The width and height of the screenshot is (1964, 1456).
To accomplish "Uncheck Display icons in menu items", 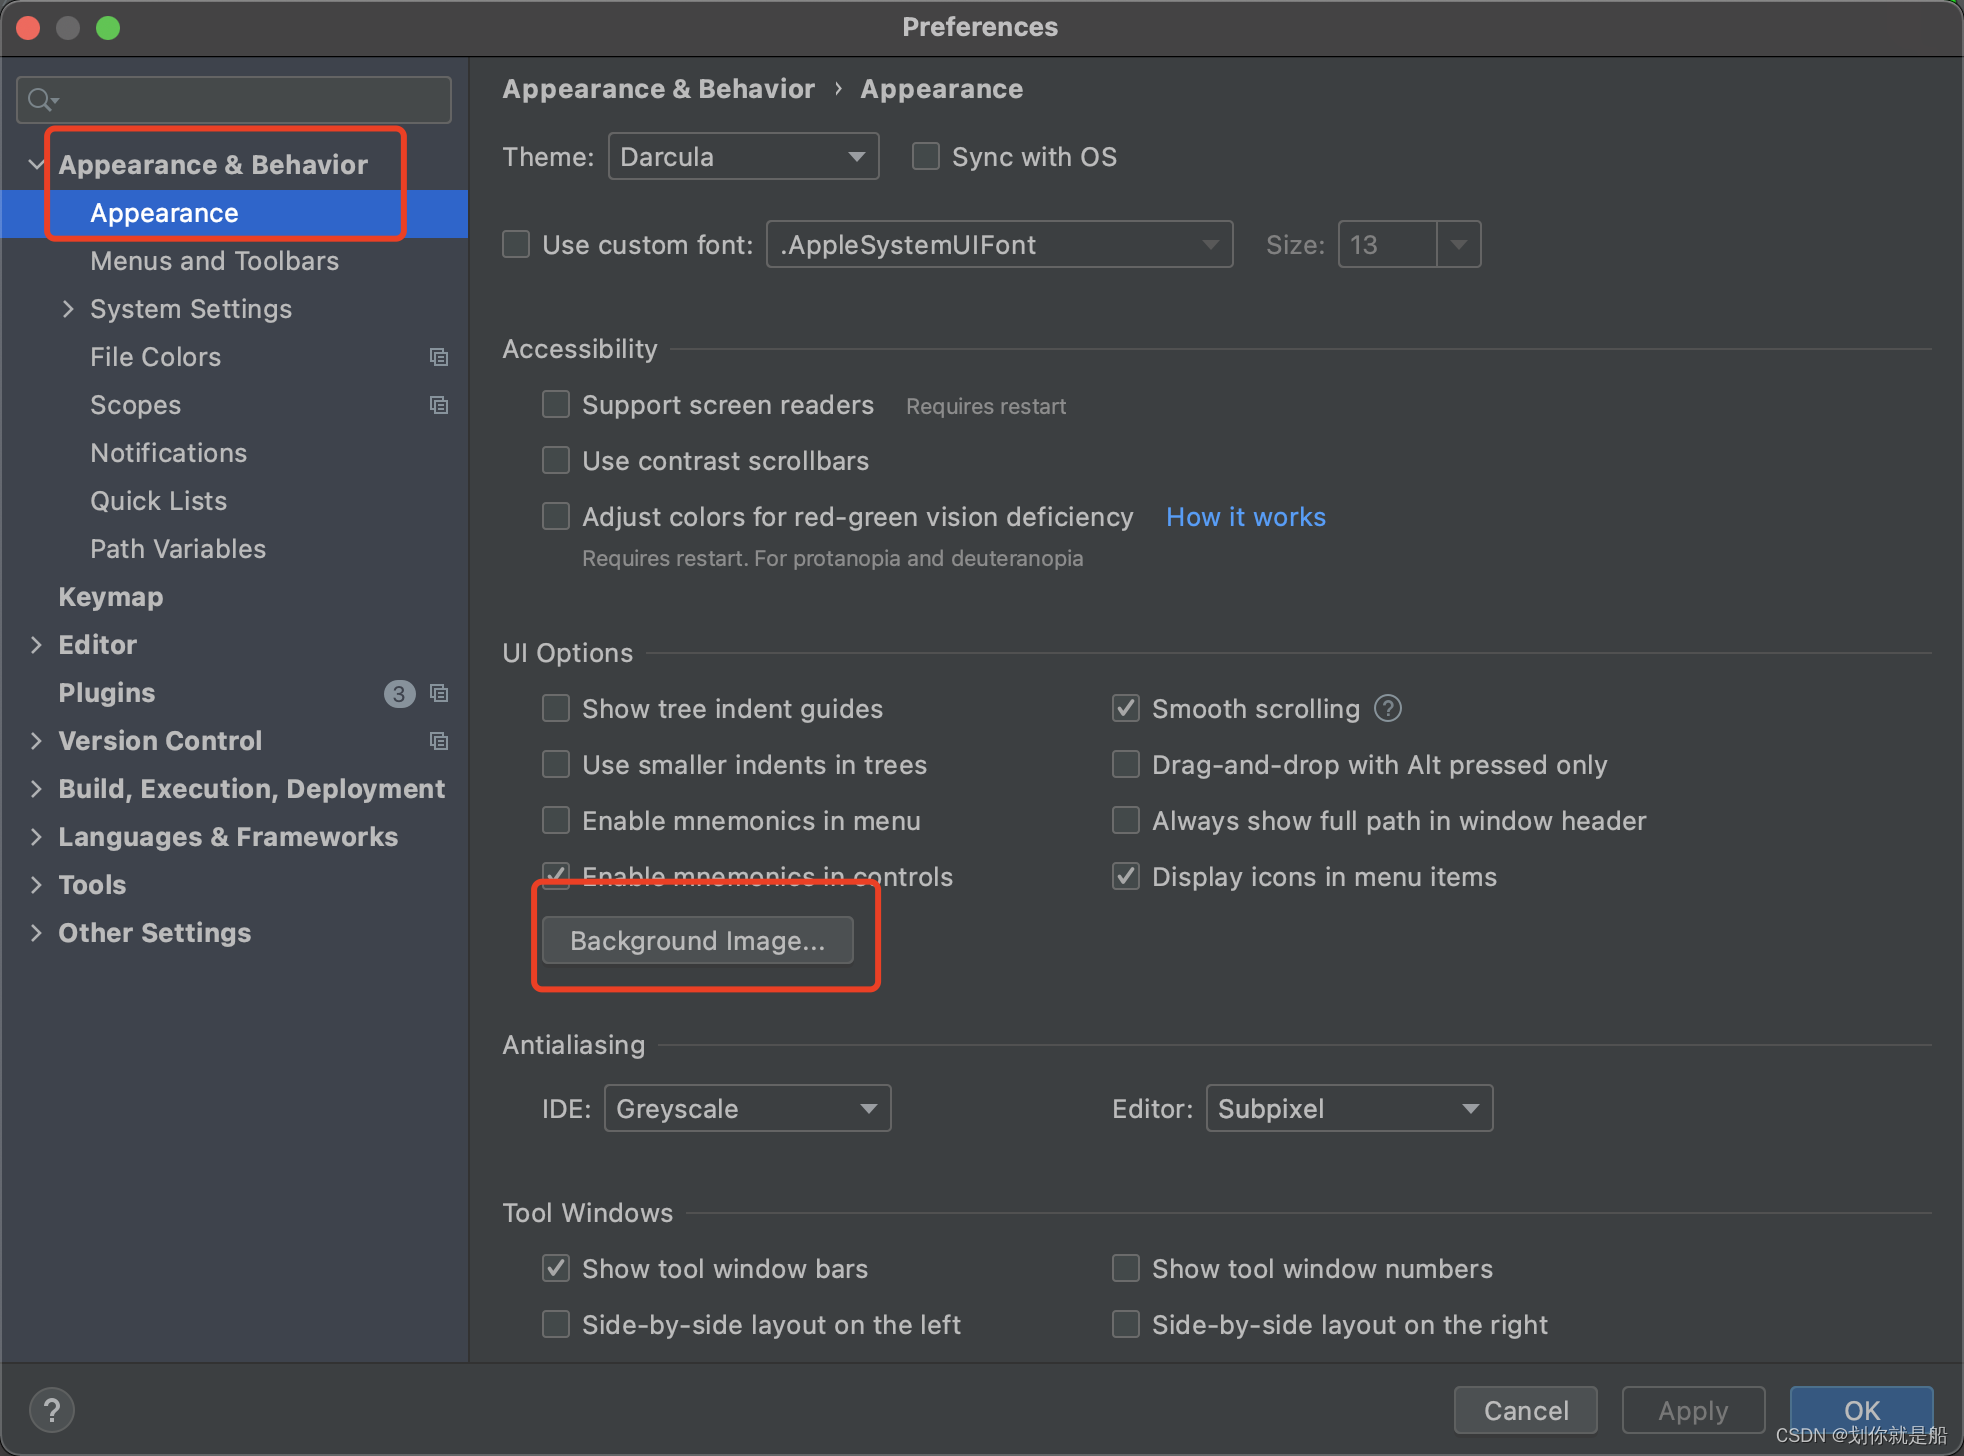I will tap(1126, 877).
